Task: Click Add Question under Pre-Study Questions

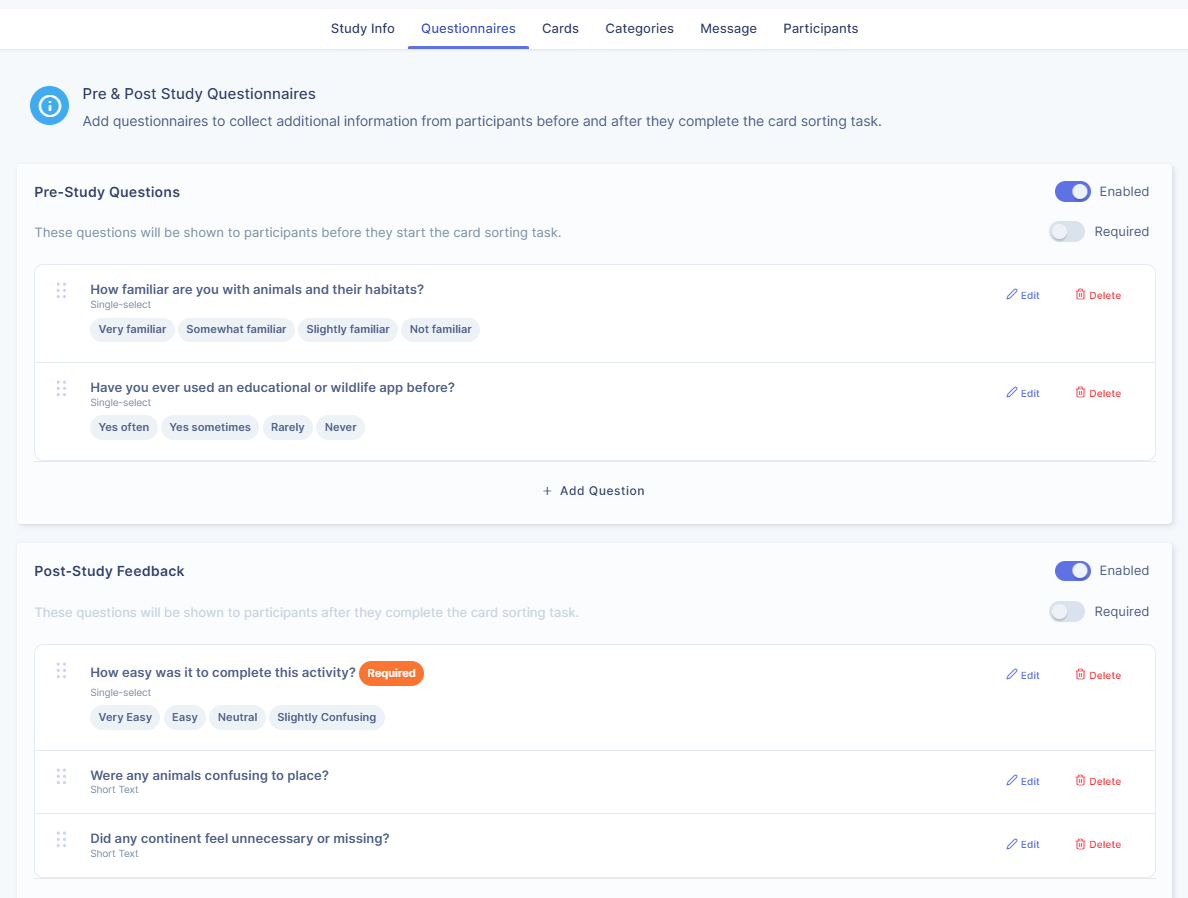Action: [594, 491]
